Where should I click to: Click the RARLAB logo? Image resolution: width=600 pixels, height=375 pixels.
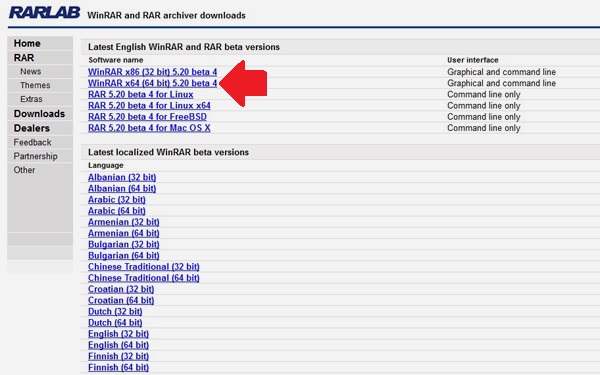coord(44,12)
